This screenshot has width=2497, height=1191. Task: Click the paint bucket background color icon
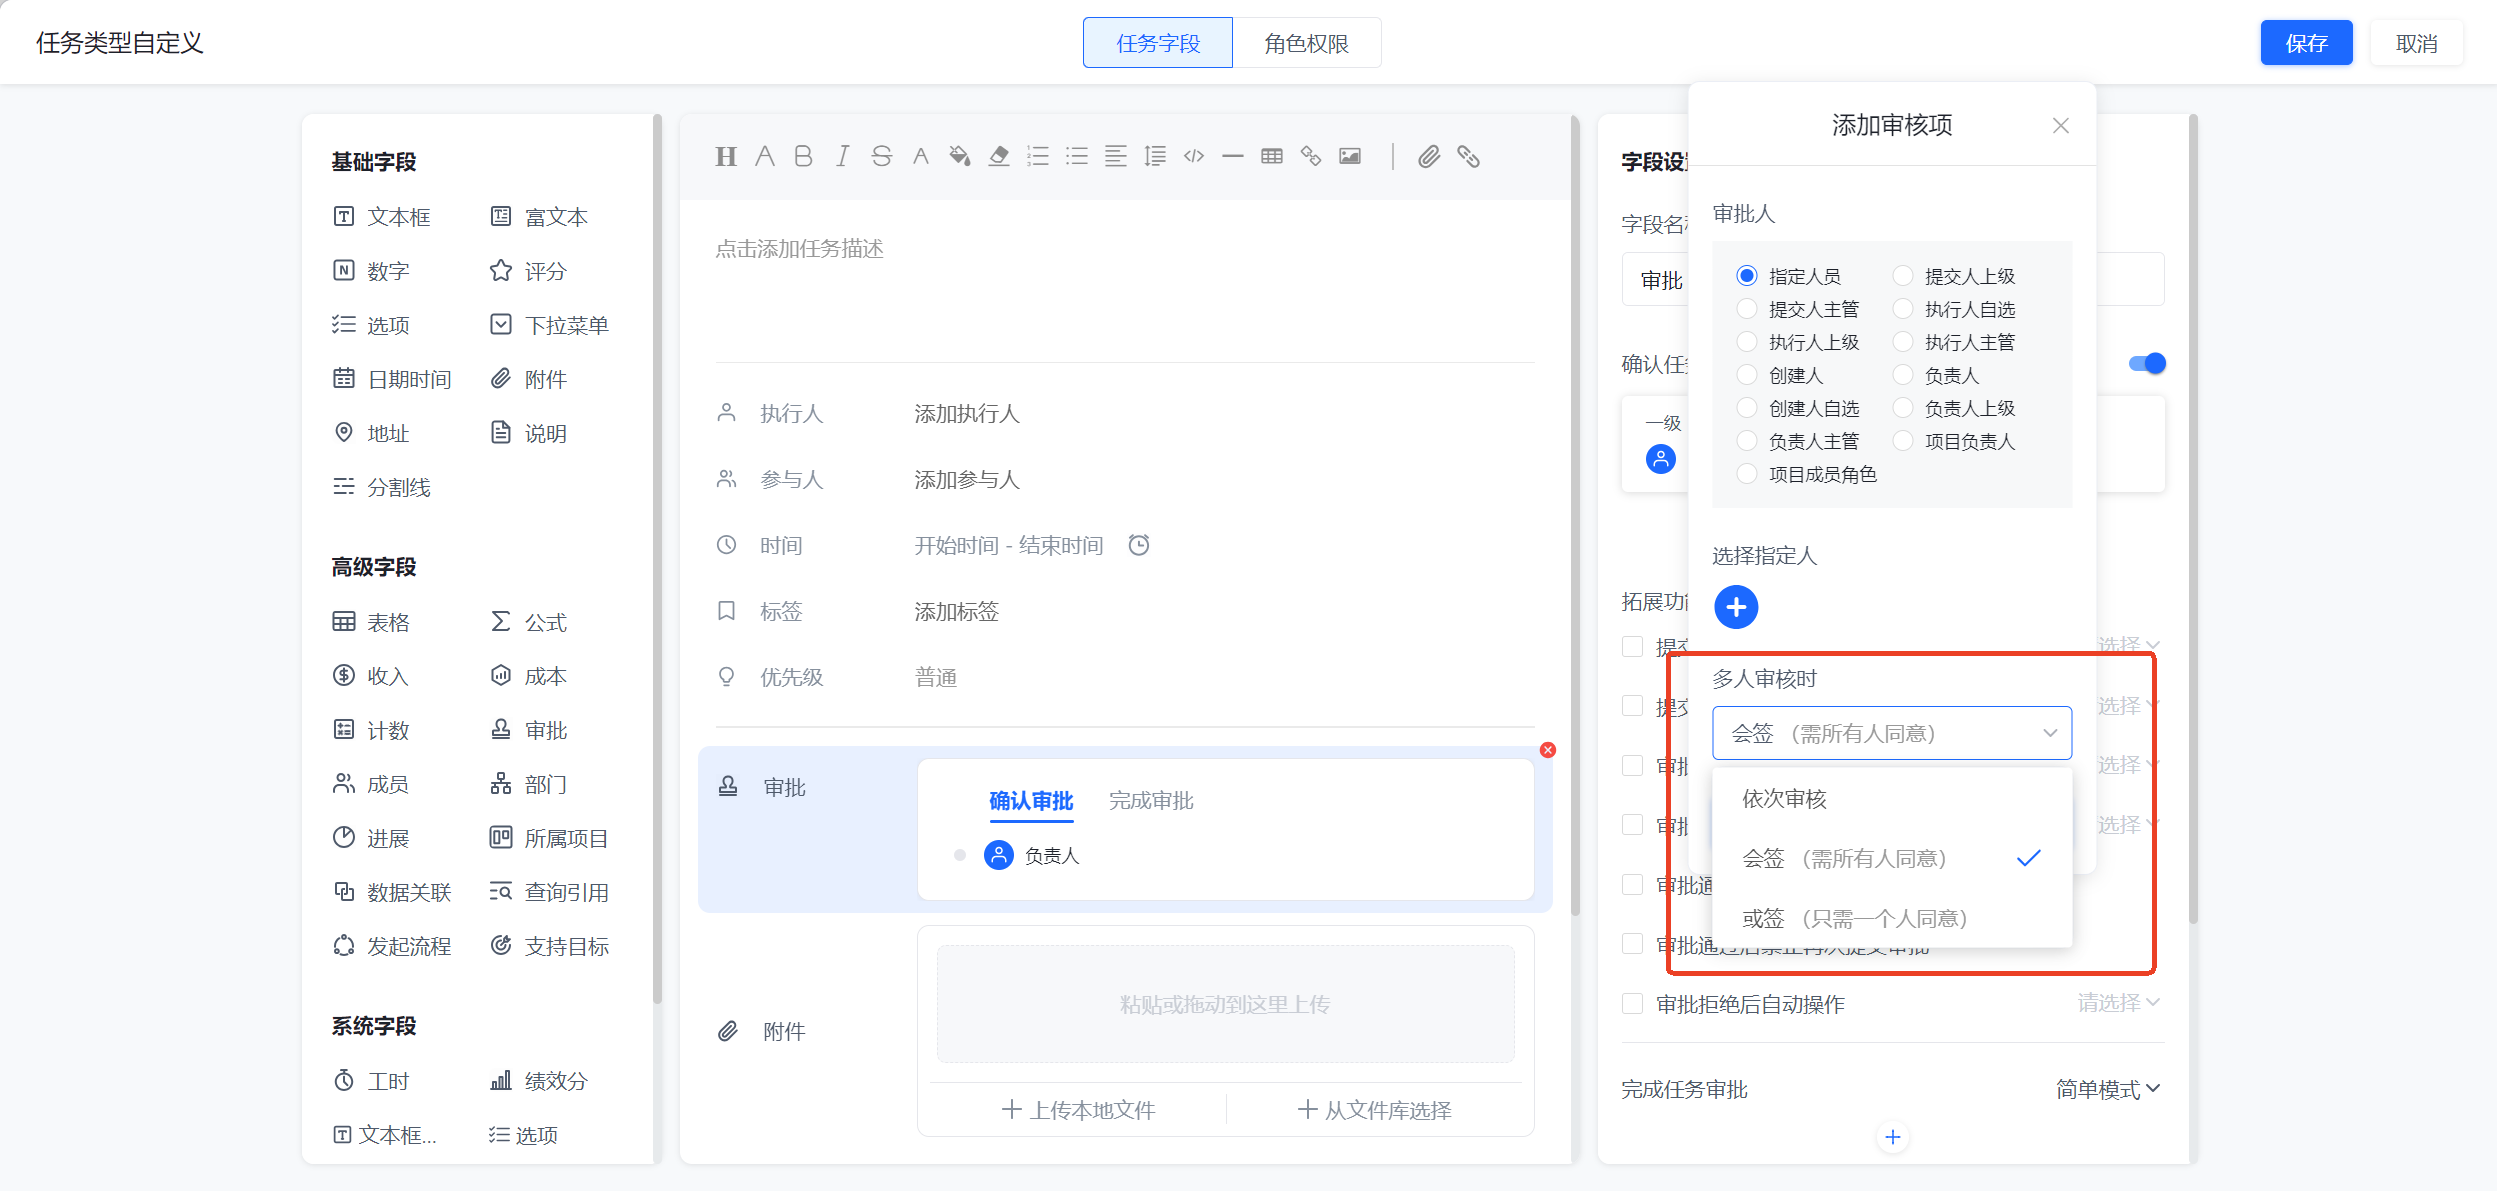tap(959, 157)
